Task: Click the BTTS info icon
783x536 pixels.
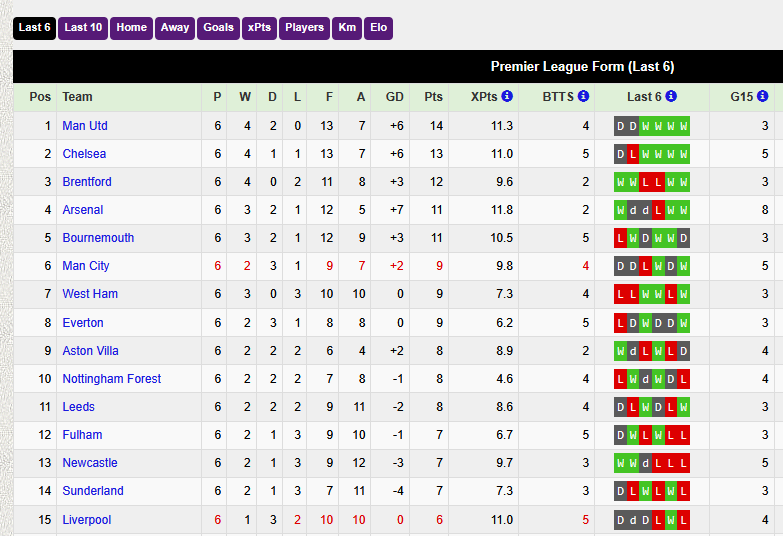Action: click(x=583, y=96)
